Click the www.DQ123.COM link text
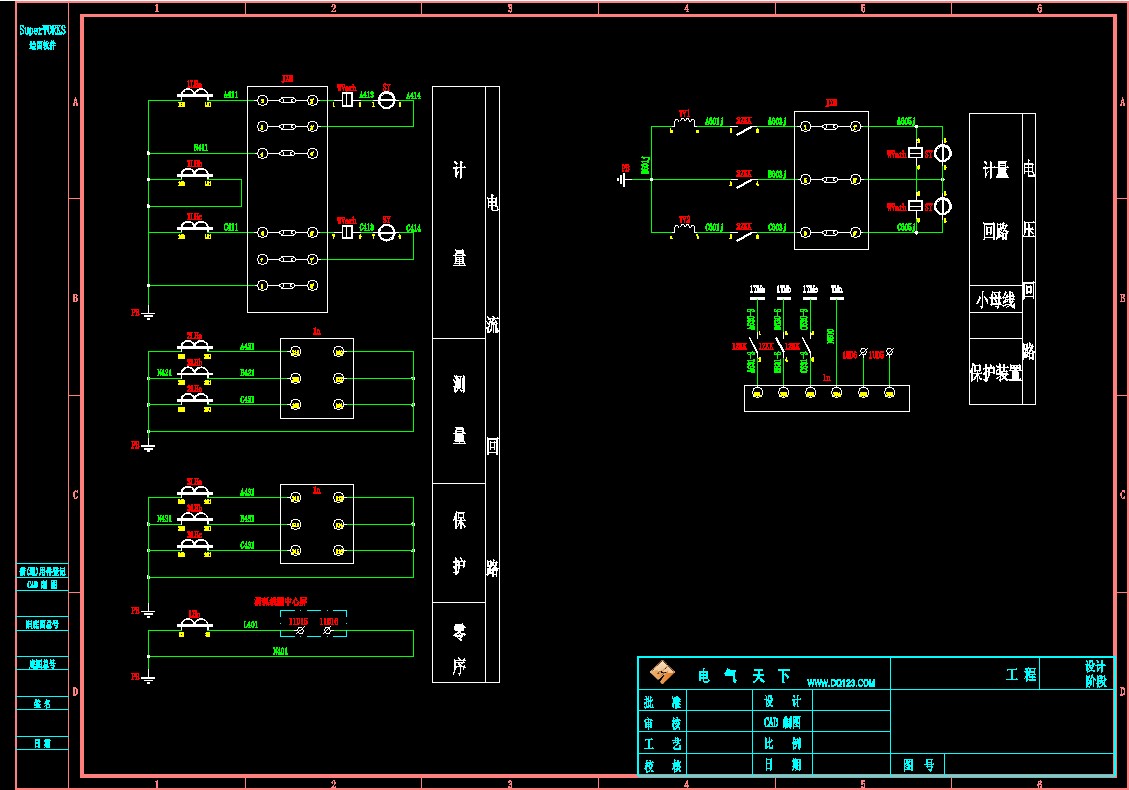The width and height of the screenshot is (1129, 790). (x=840, y=683)
